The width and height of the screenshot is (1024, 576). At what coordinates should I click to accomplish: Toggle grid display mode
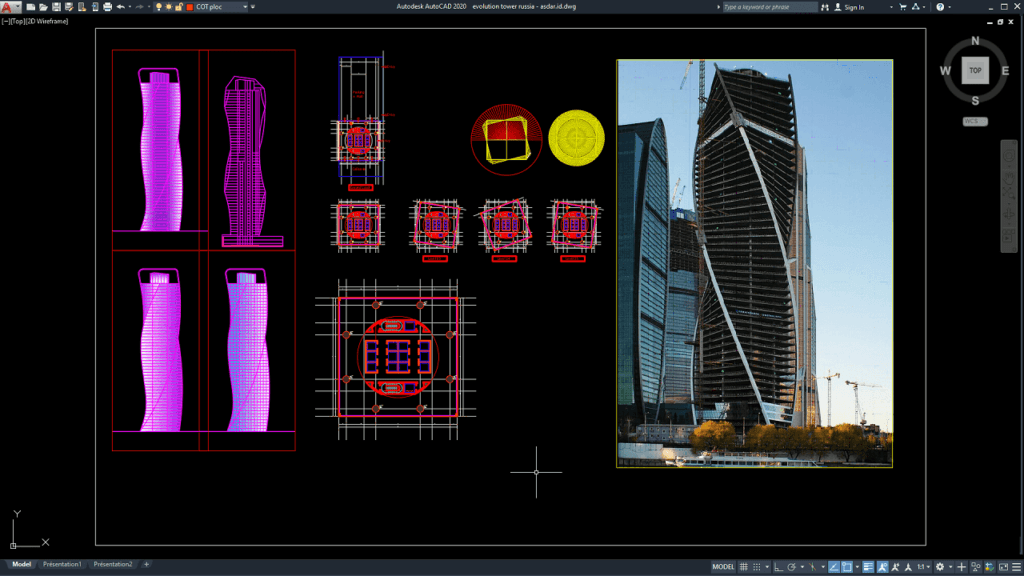(742, 566)
